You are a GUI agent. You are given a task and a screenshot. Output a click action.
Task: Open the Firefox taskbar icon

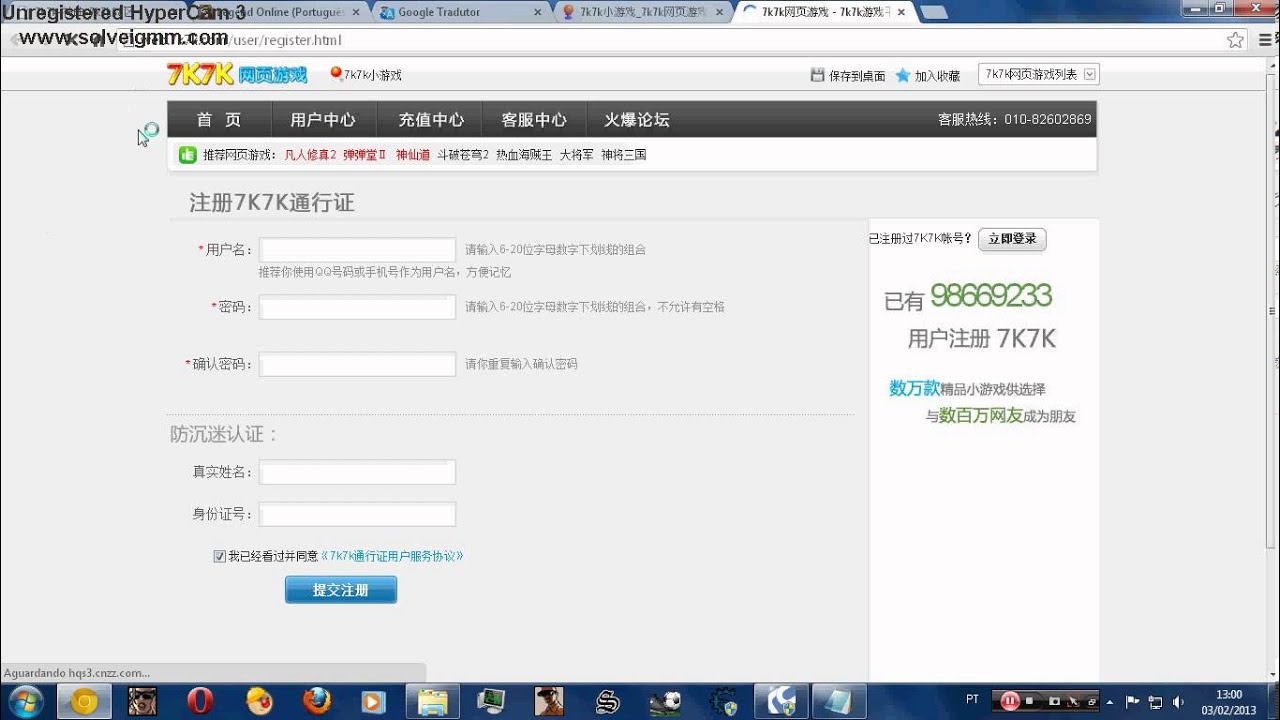point(316,701)
